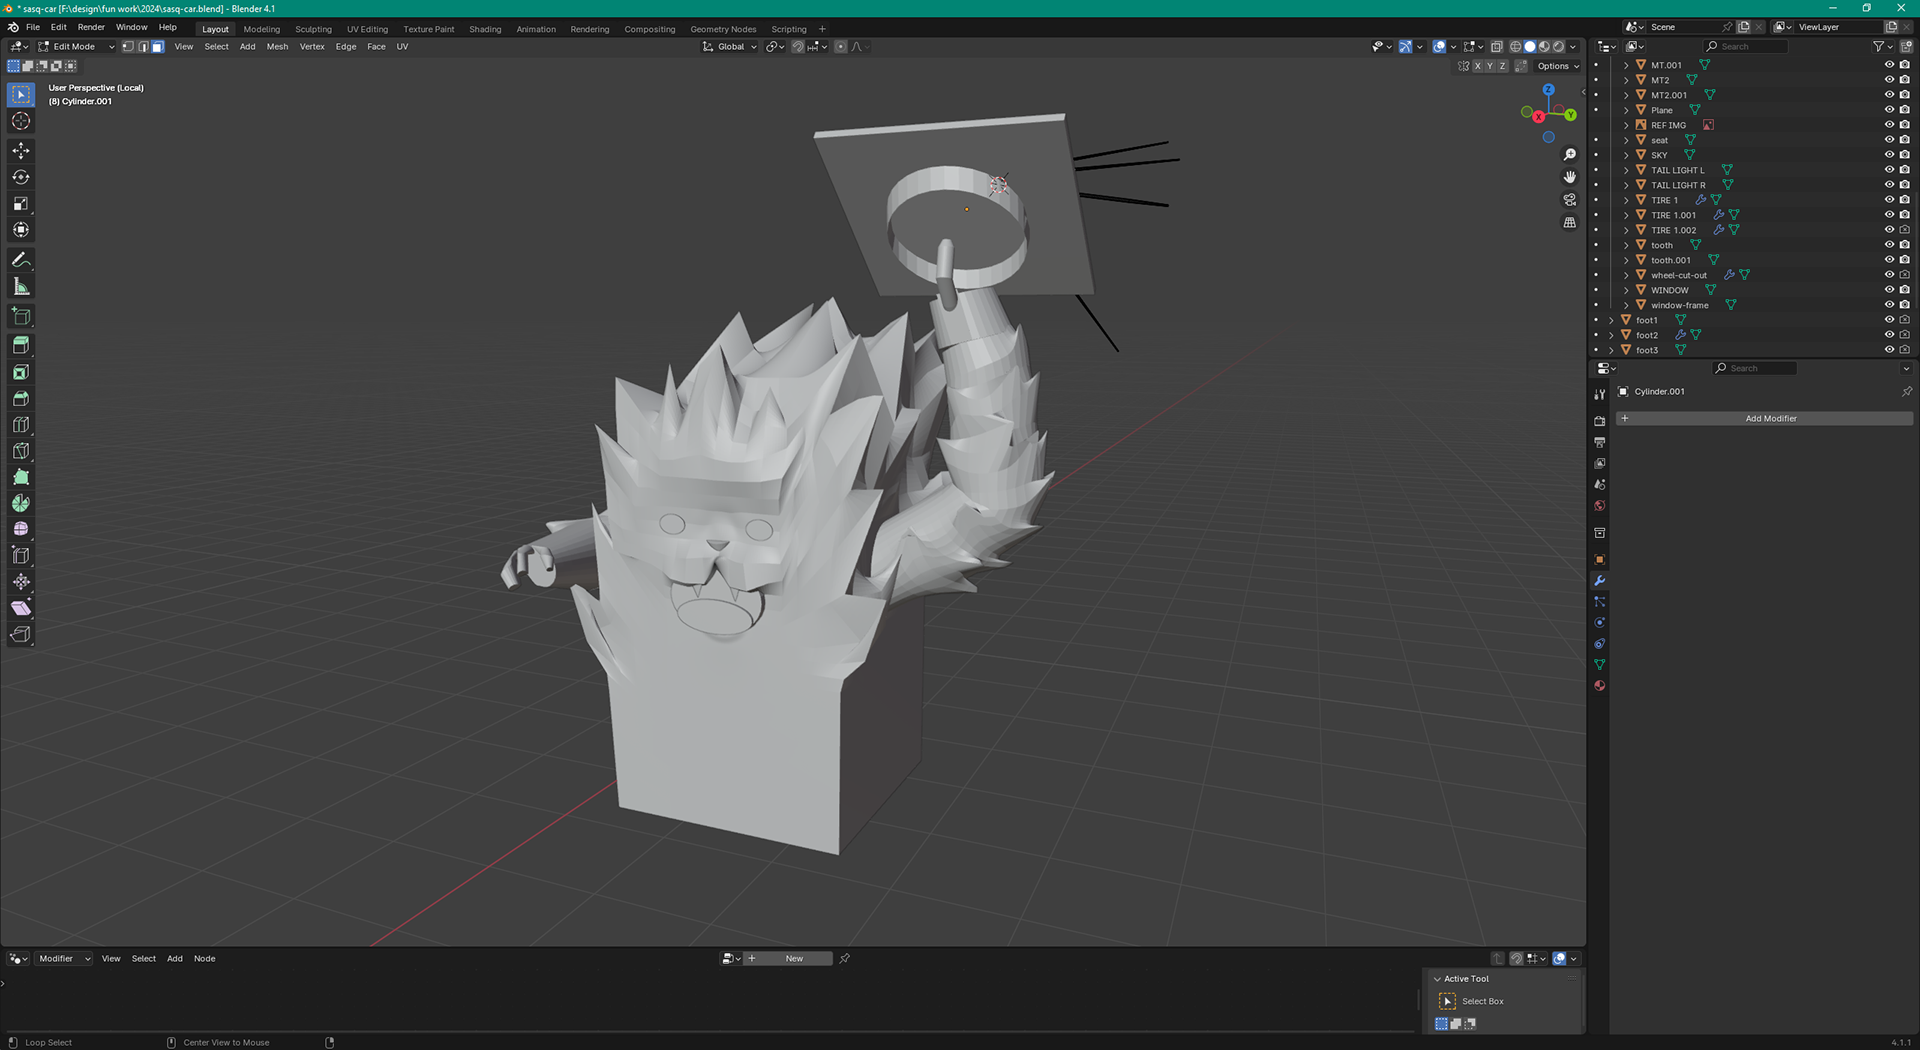The height and width of the screenshot is (1050, 1920).
Task: Switch to the UV Editing workspace tab
Action: (367, 29)
